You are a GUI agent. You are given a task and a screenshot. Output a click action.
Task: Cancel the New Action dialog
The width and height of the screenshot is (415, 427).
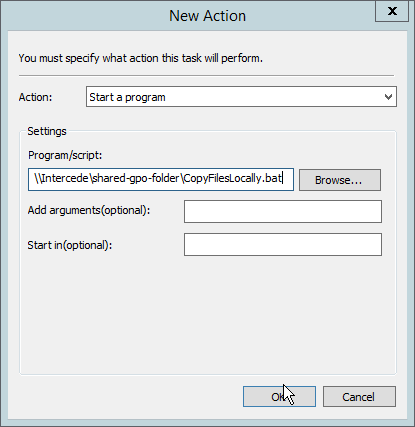[x=359, y=397]
